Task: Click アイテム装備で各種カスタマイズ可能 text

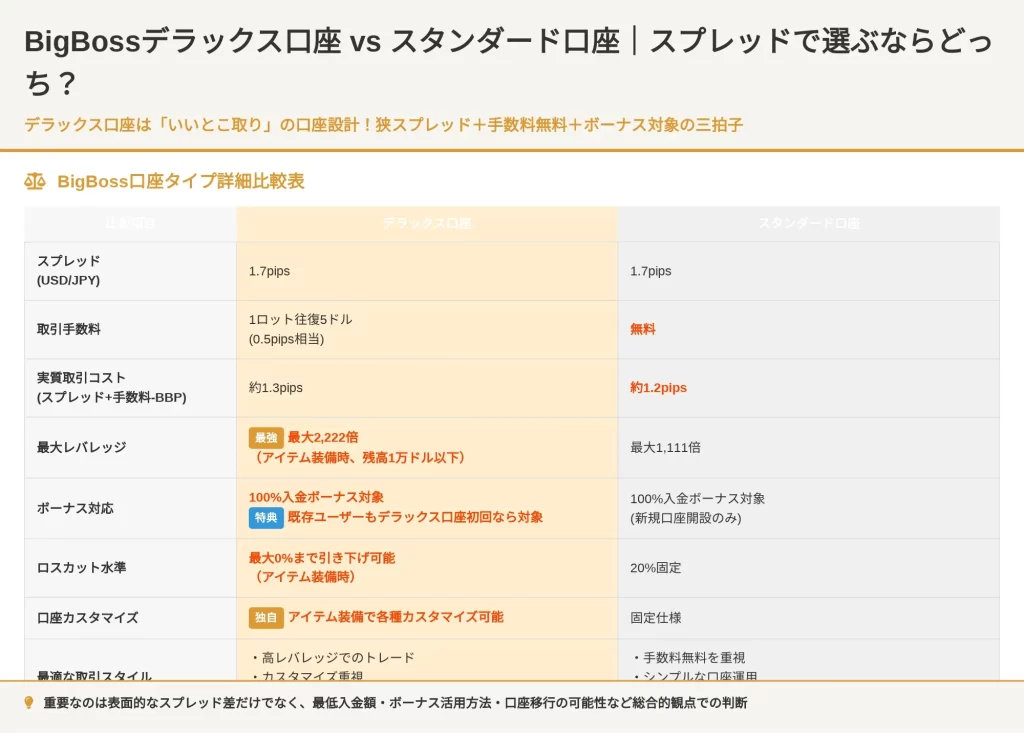Action: (396, 617)
